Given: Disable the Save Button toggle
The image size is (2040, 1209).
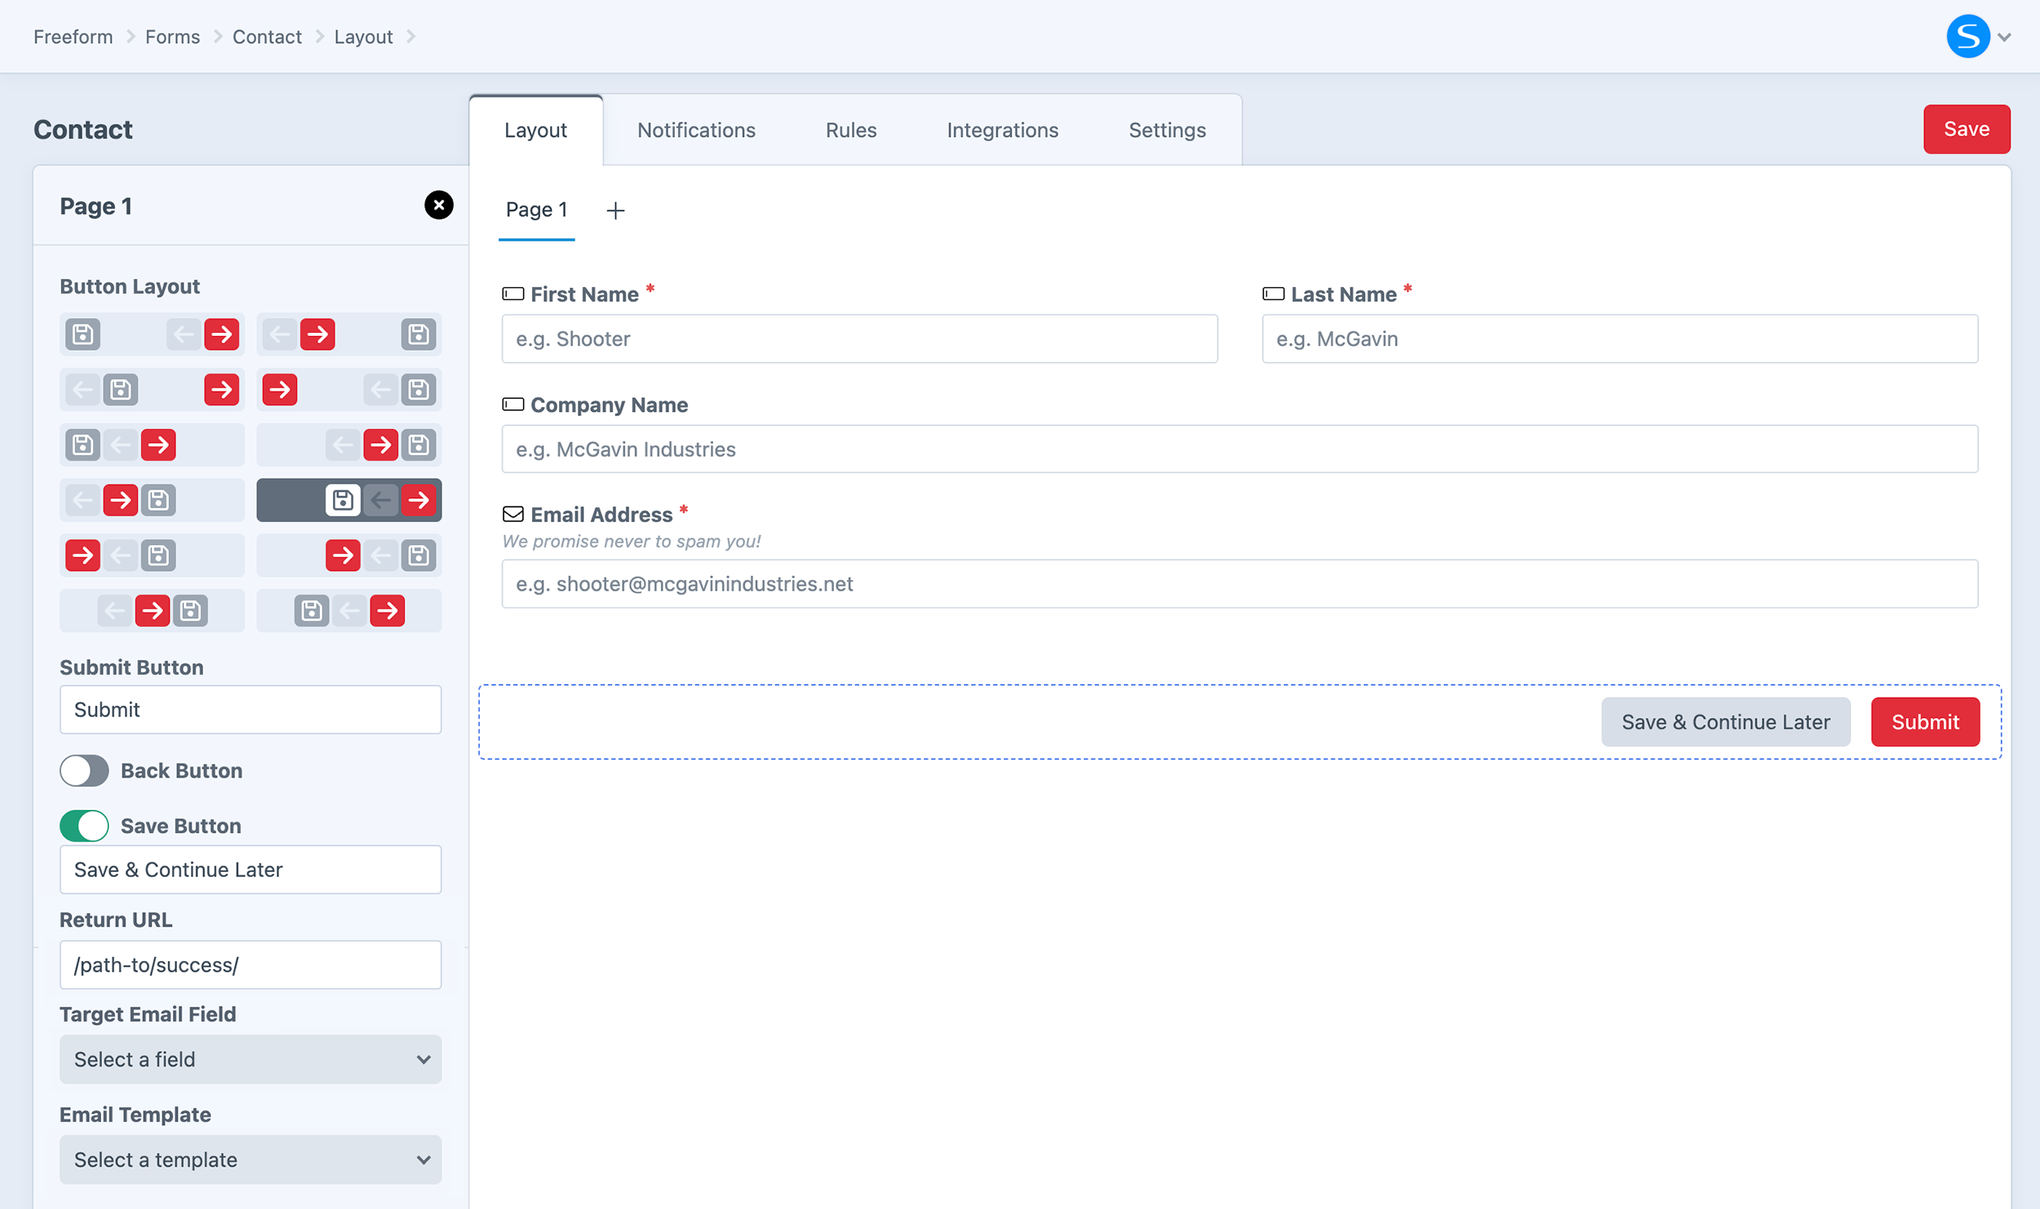Looking at the screenshot, I should pos(84,825).
